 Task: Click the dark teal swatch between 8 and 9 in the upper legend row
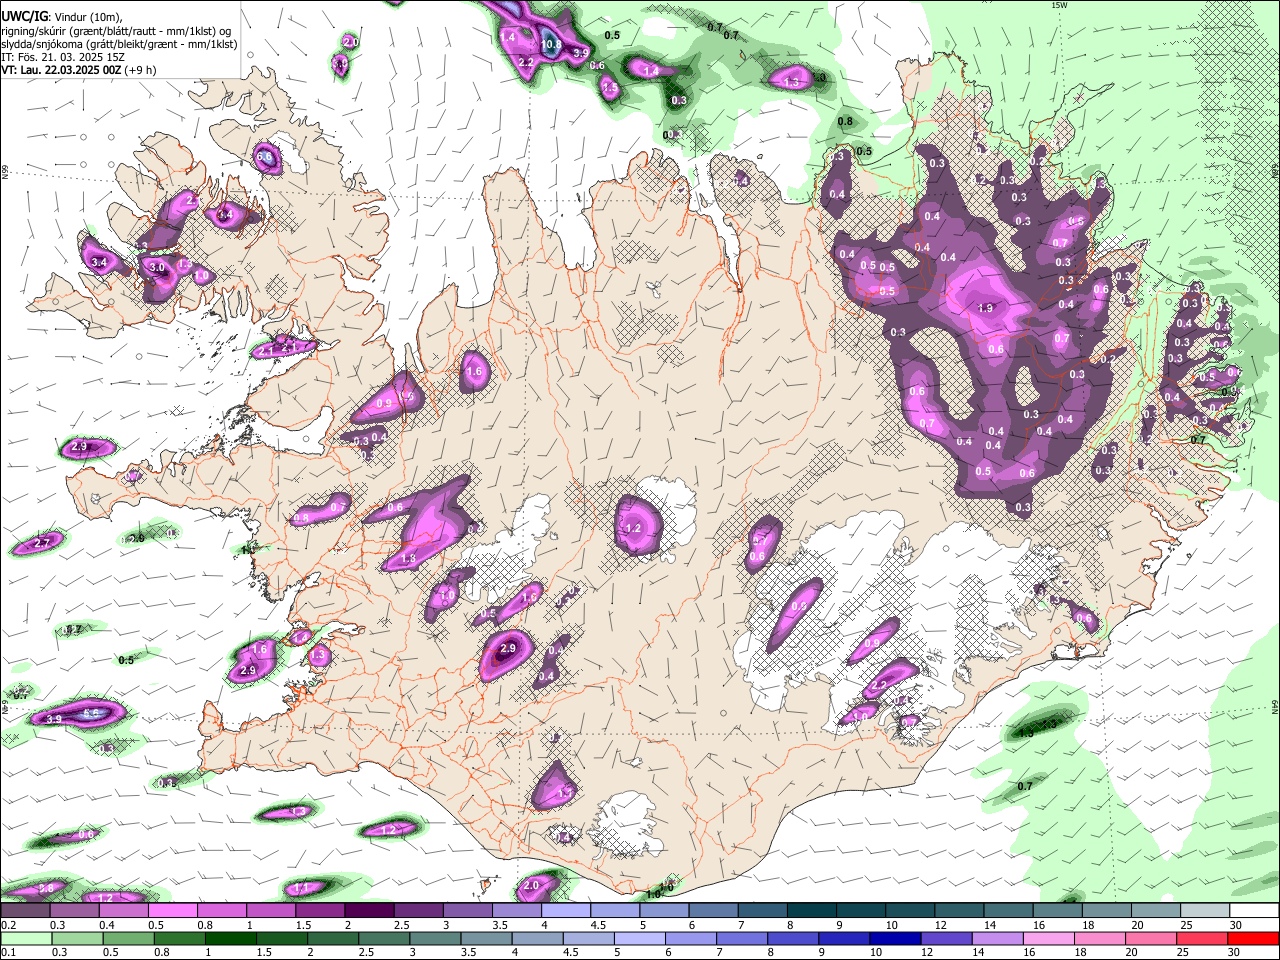[811, 911]
